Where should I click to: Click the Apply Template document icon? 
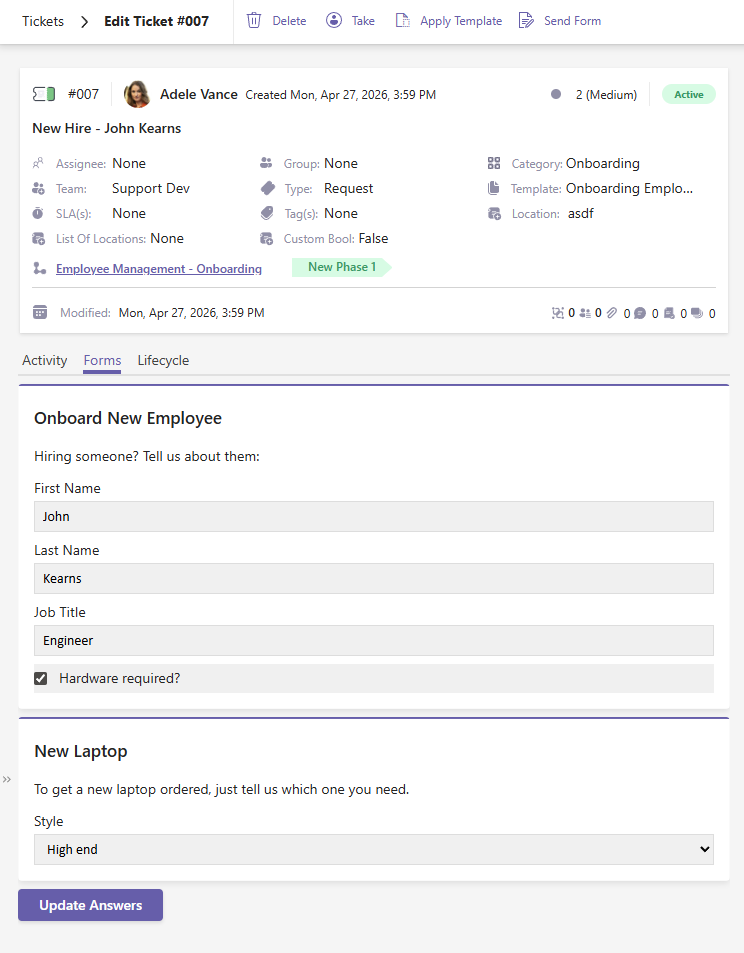point(402,21)
